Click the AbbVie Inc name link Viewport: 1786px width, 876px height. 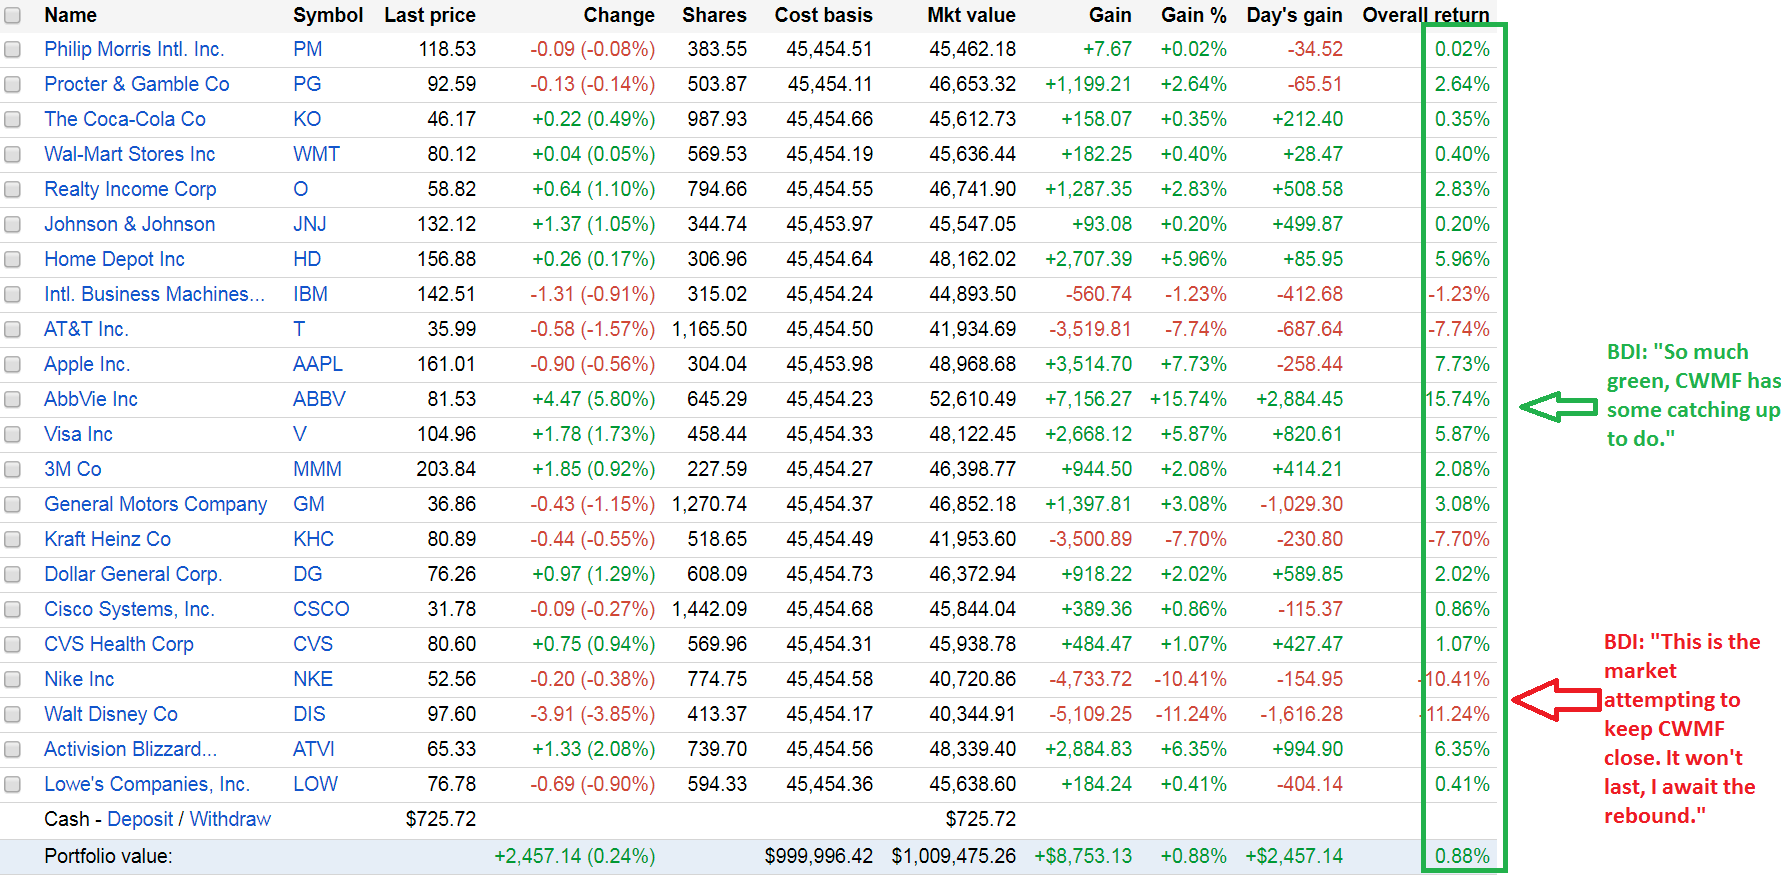click(91, 399)
